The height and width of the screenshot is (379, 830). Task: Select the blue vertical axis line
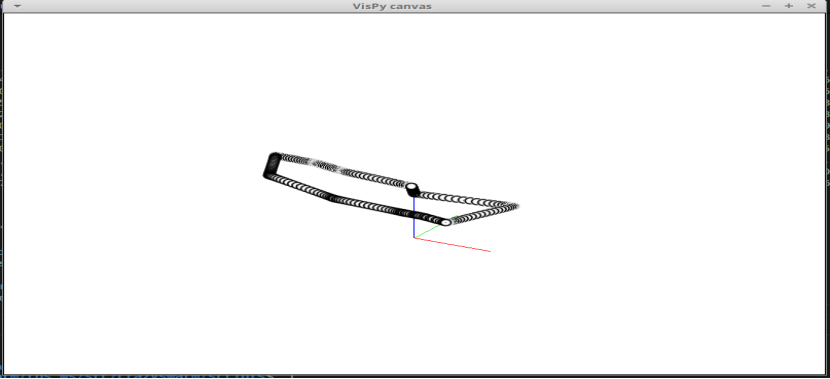(413, 218)
